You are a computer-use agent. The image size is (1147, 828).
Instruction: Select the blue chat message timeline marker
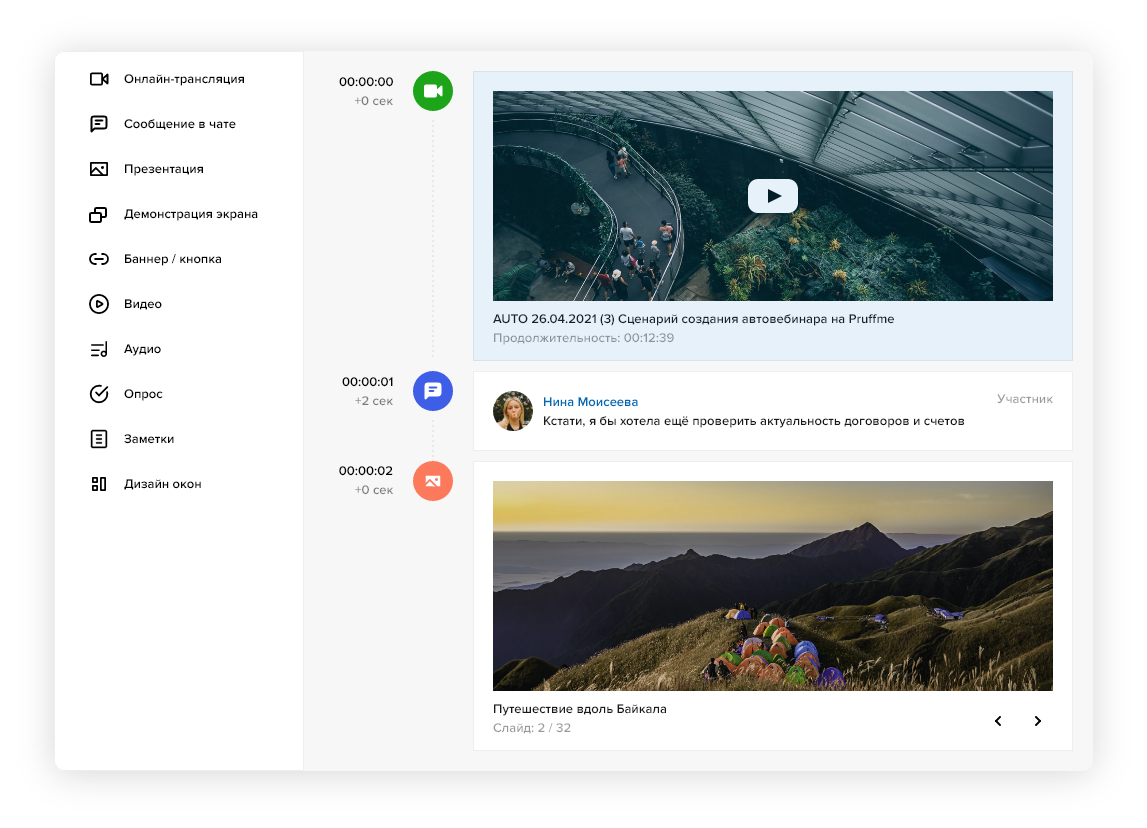[432, 391]
